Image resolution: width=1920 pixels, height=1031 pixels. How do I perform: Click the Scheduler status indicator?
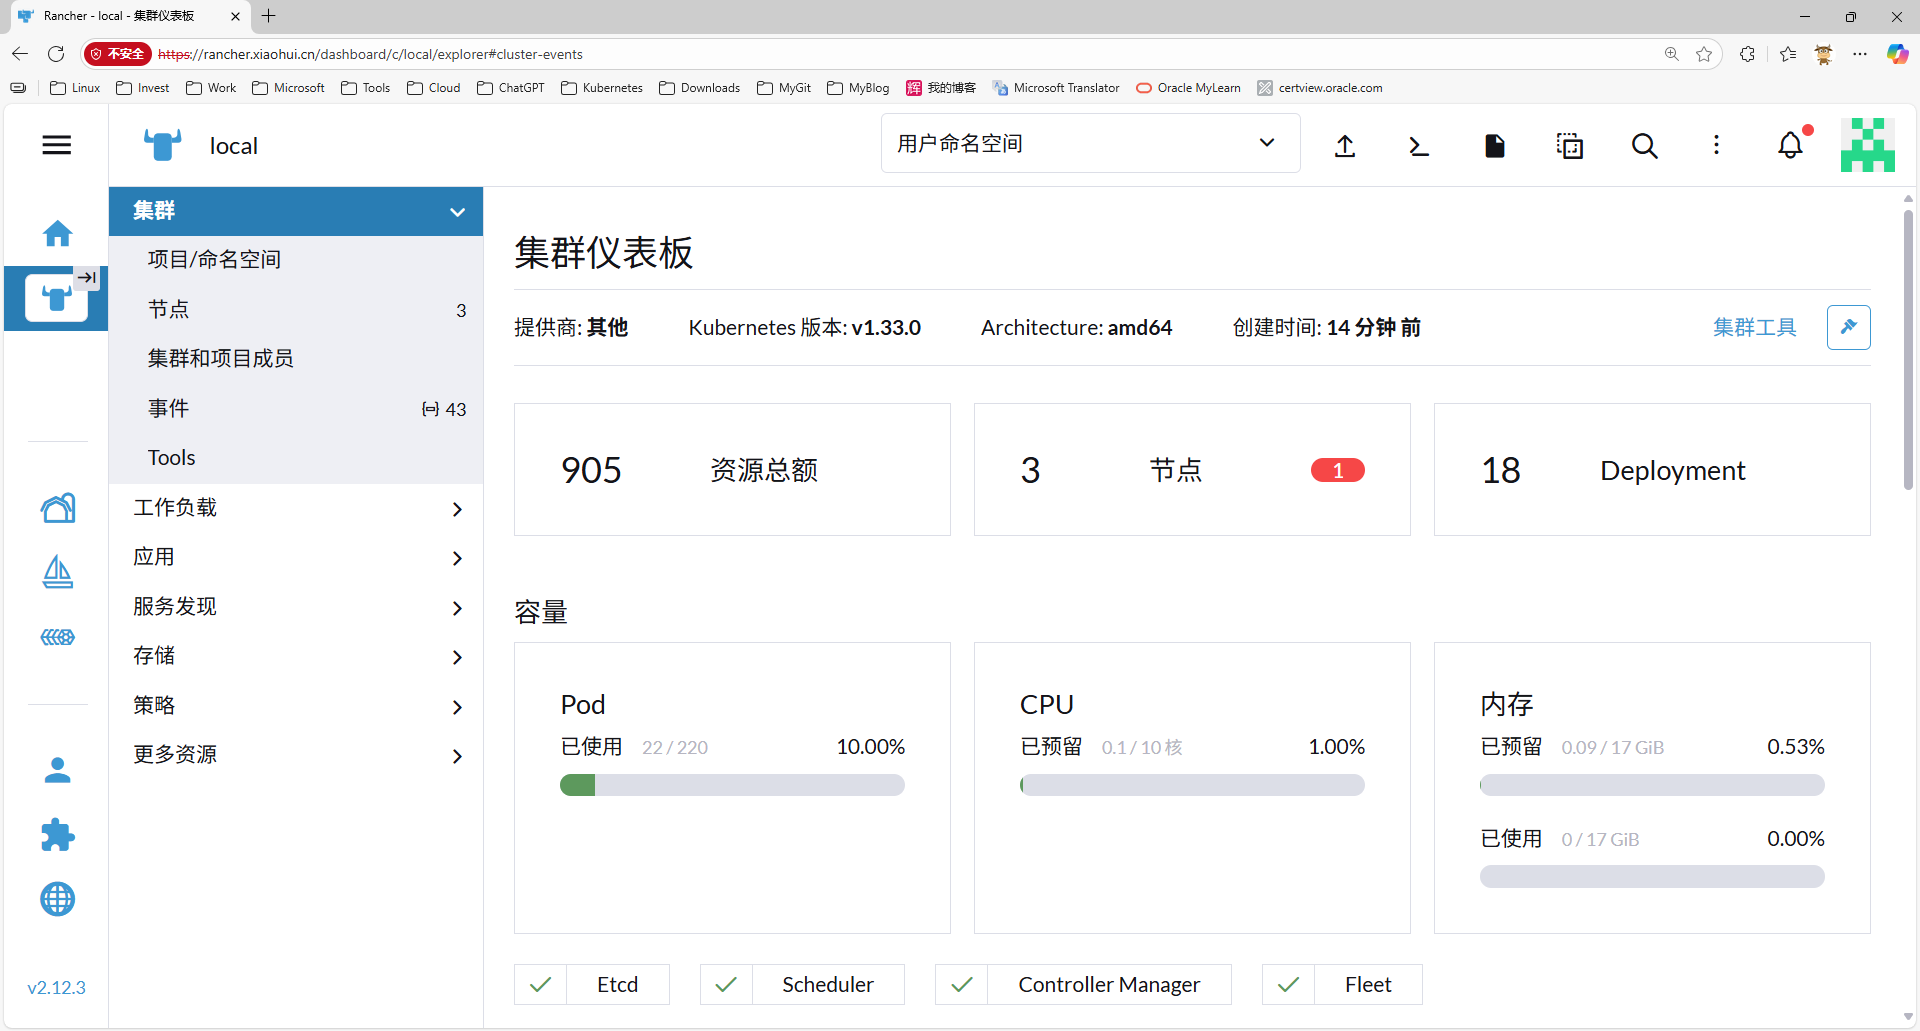(x=802, y=985)
